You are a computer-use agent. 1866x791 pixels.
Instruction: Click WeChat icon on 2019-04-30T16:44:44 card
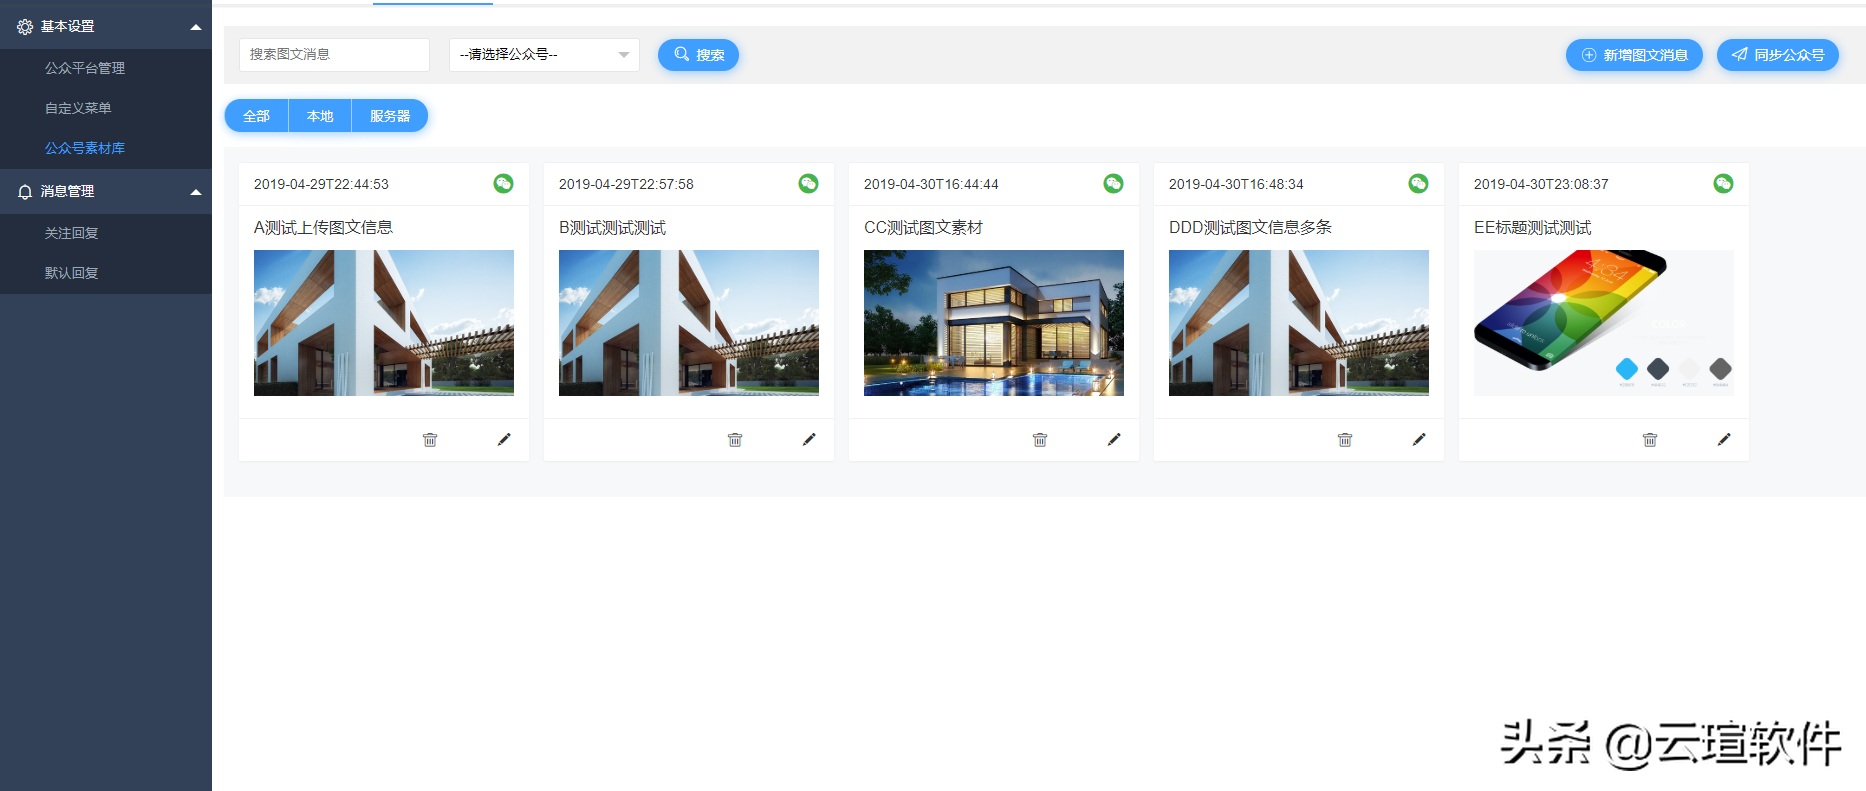click(1113, 183)
